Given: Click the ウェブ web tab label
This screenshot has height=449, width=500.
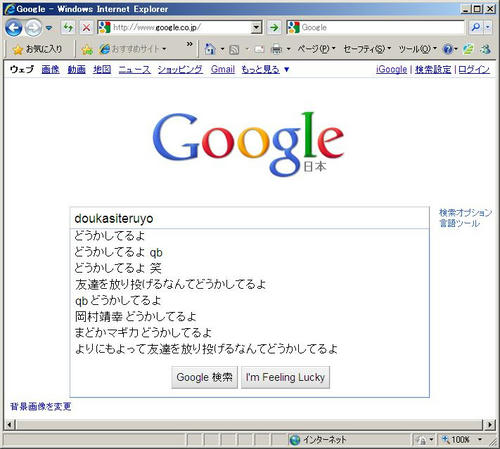Looking at the screenshot, I should coord(22,69).
